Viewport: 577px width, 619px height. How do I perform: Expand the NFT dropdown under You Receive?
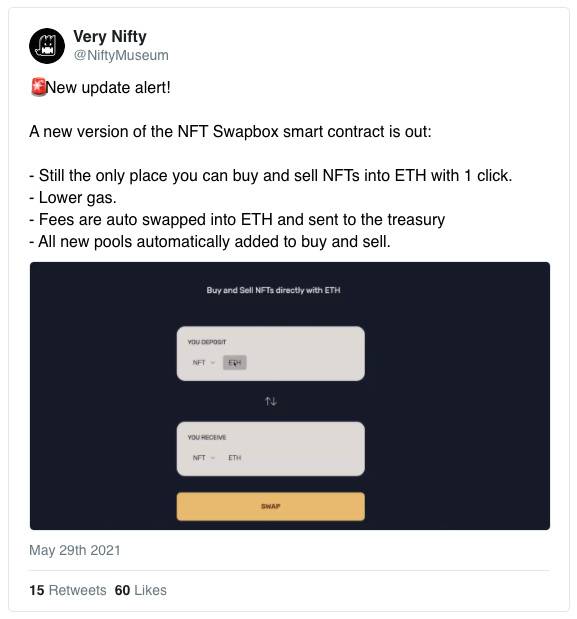click(213, 458)
